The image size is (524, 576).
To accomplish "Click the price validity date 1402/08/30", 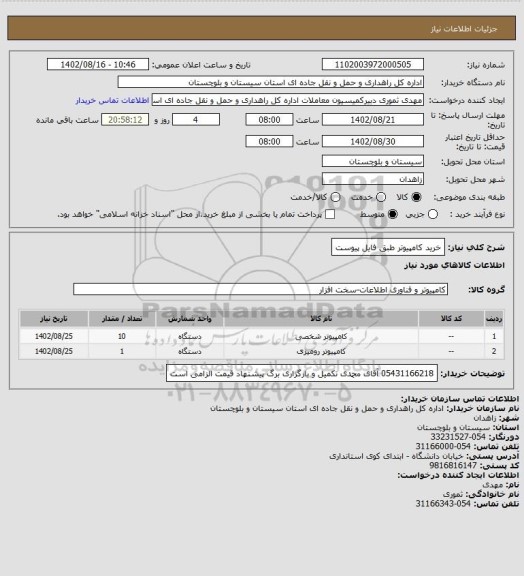I will tap(373, 141).
